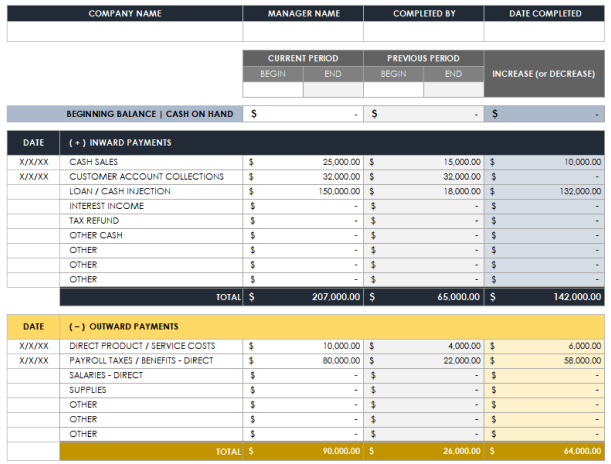
Task: Select the SUPPLIES label
Action: [88, 390]
